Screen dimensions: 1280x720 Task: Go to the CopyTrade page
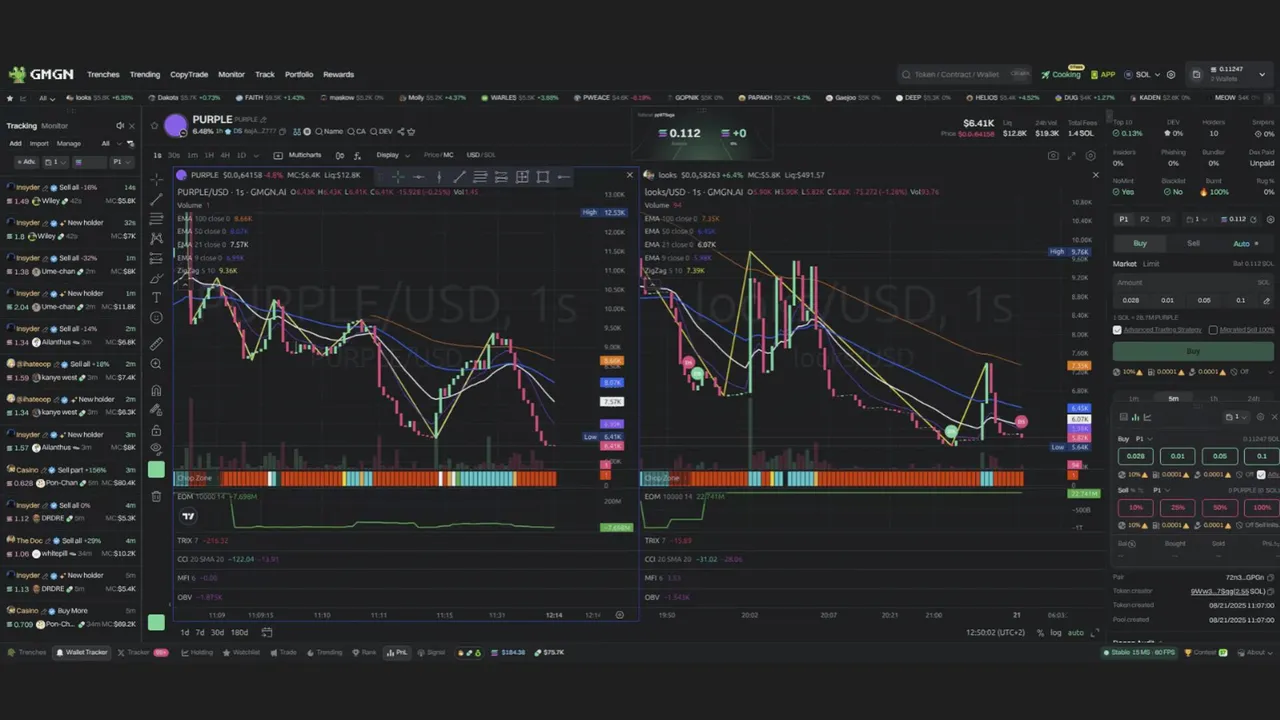tap(189, 74)
